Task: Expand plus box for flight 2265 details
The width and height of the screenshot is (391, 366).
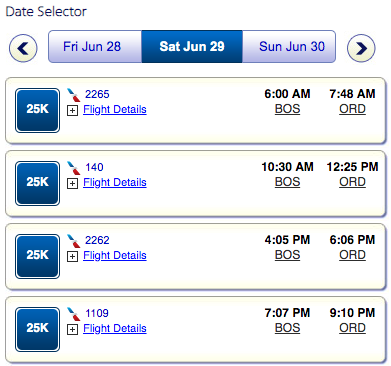Action: 72,111
